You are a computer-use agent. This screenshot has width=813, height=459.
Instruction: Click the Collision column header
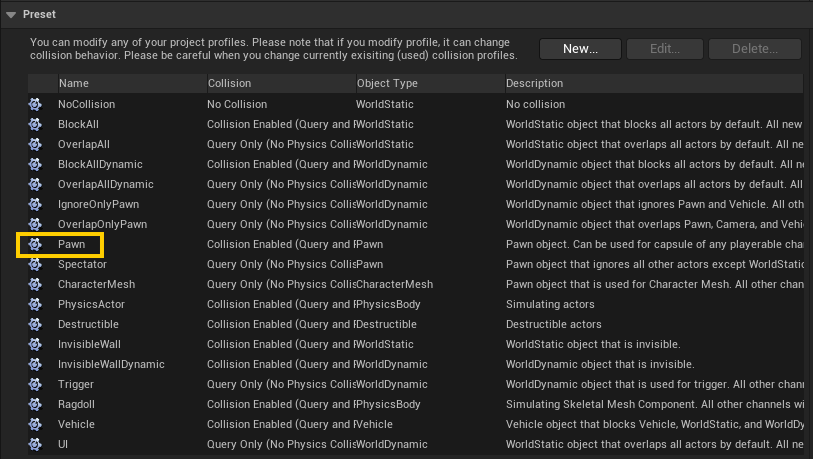[229, 83]
